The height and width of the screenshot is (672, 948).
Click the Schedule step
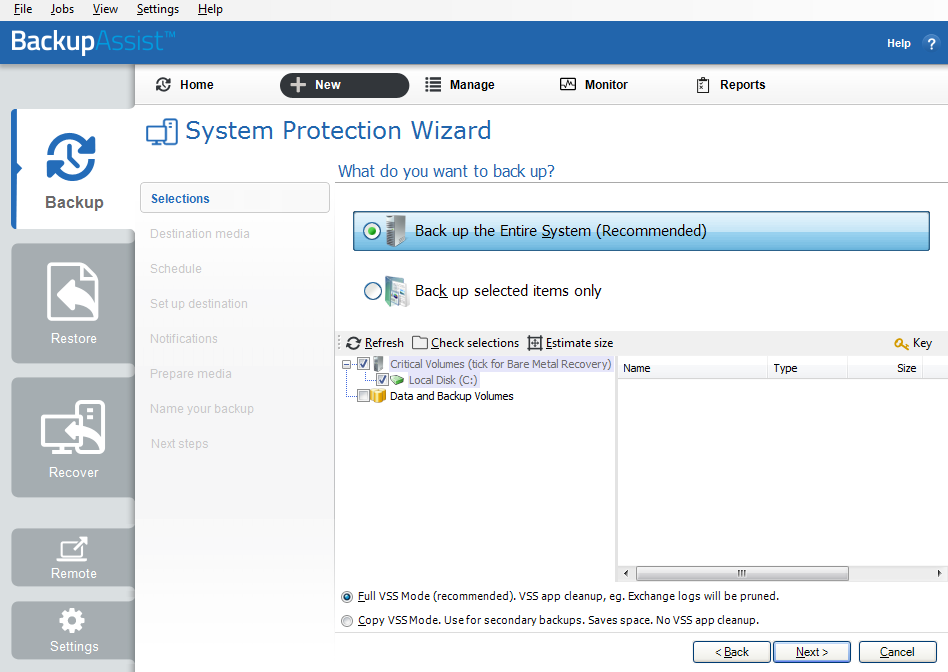(x=176, y=269)
